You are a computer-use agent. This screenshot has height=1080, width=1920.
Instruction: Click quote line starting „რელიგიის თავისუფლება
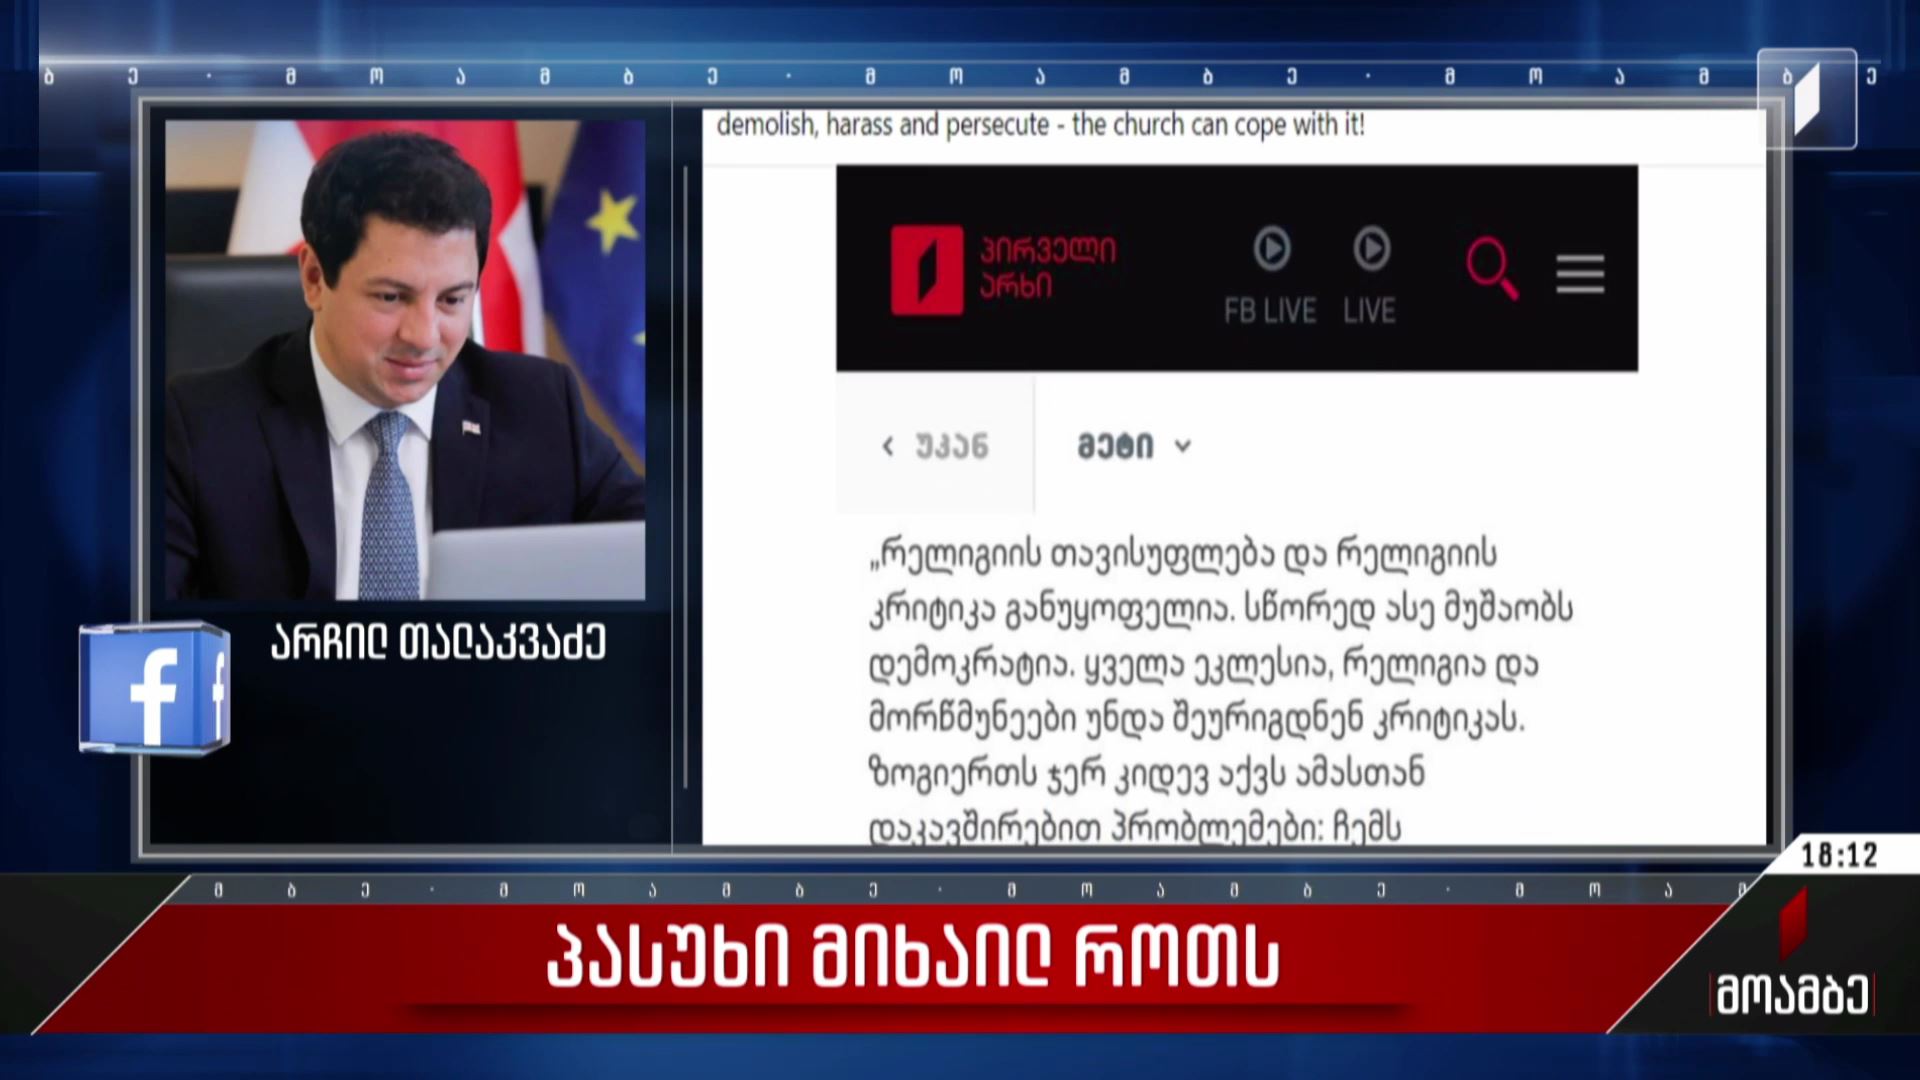[1183, 554]
